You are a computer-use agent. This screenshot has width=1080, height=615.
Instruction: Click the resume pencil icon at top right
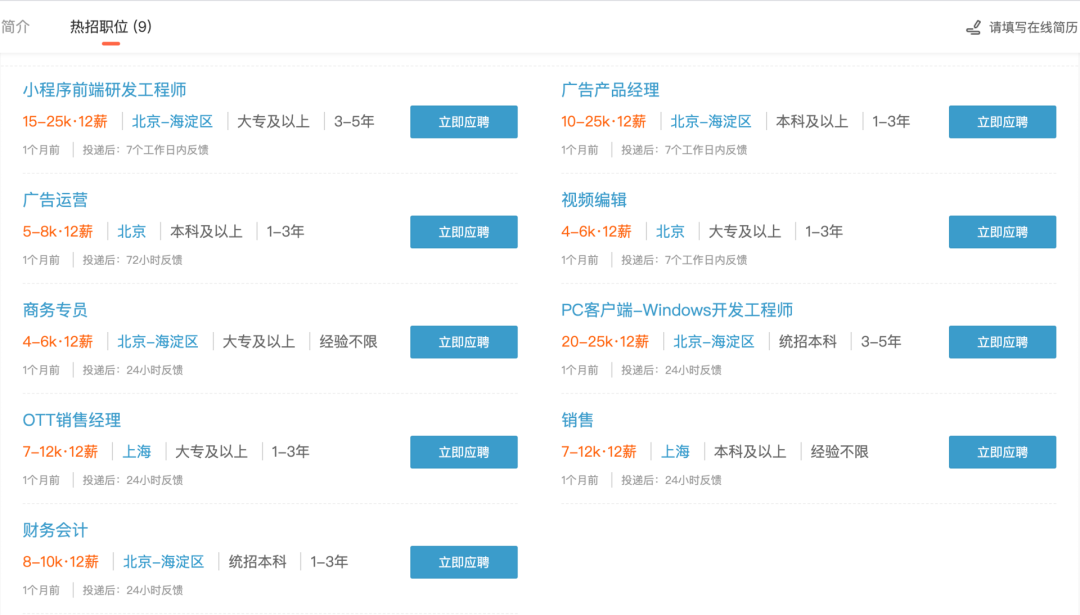pyautogui.click(x=973, y=27)
